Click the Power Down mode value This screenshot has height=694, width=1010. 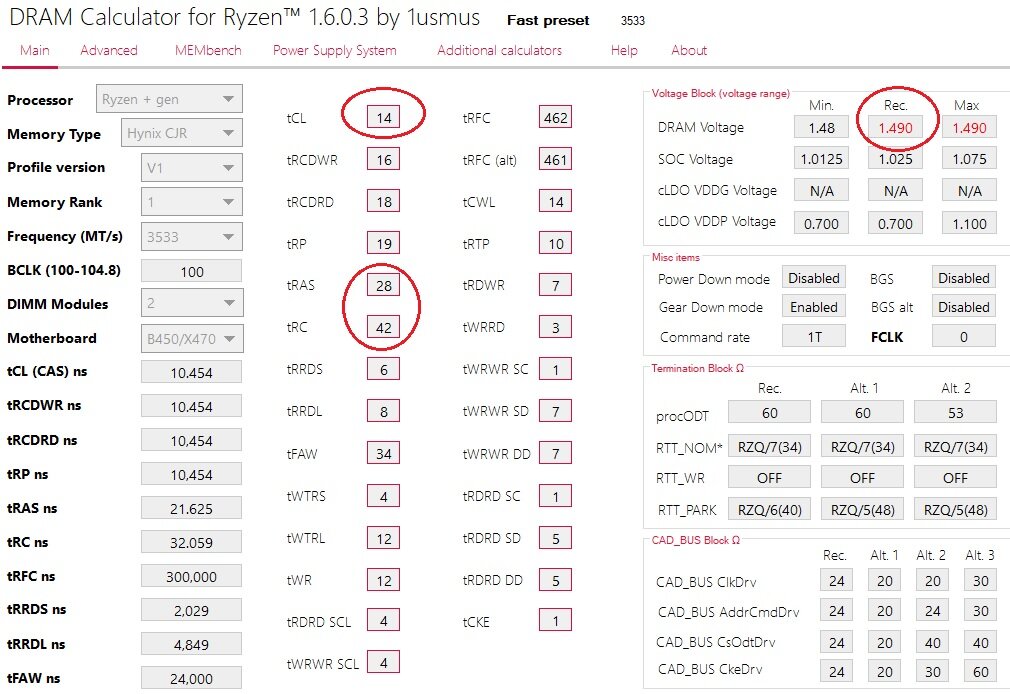point(814,278)
